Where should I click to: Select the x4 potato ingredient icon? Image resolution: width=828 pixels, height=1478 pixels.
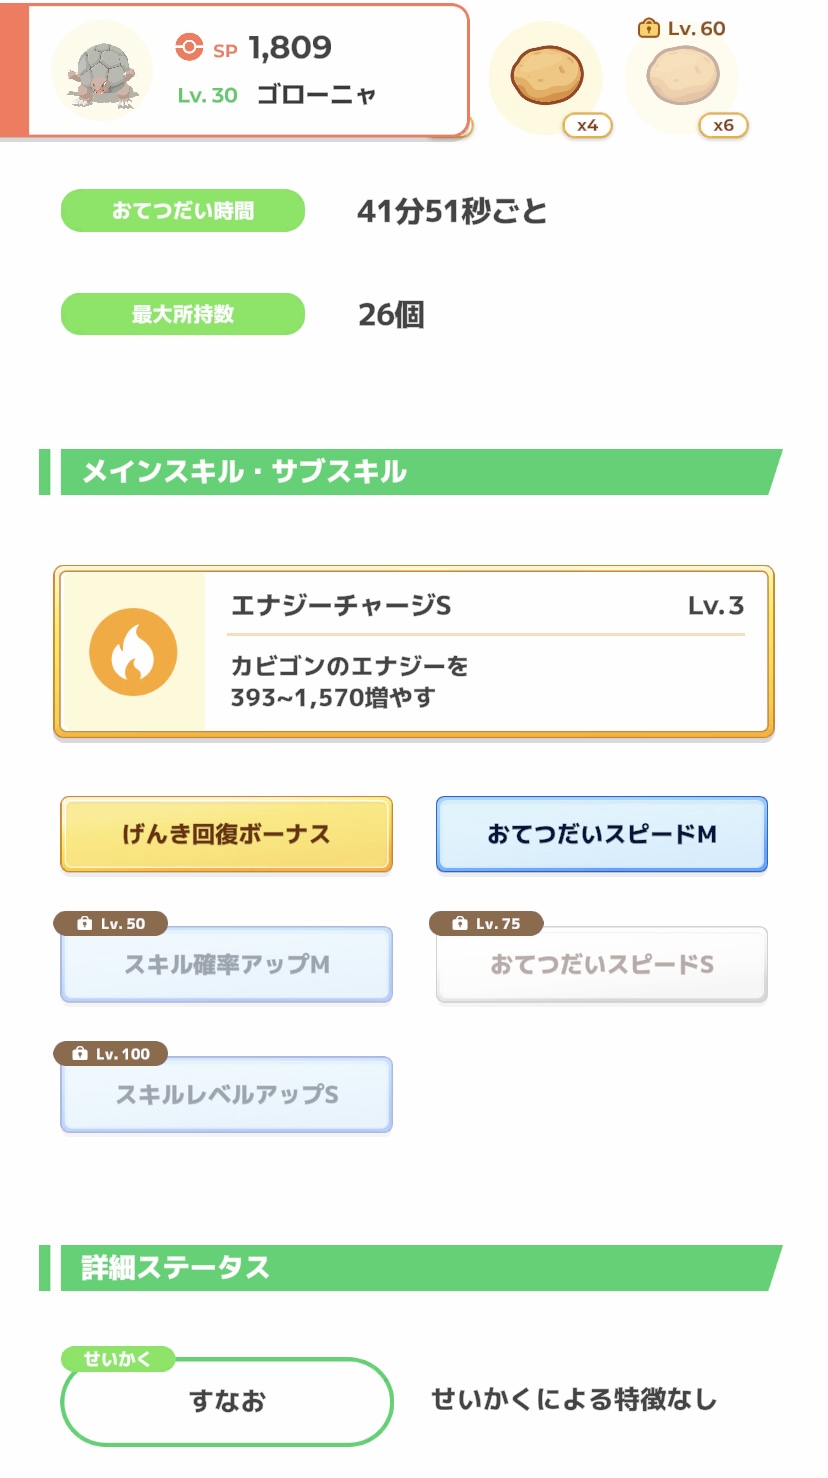pos(547,76)
